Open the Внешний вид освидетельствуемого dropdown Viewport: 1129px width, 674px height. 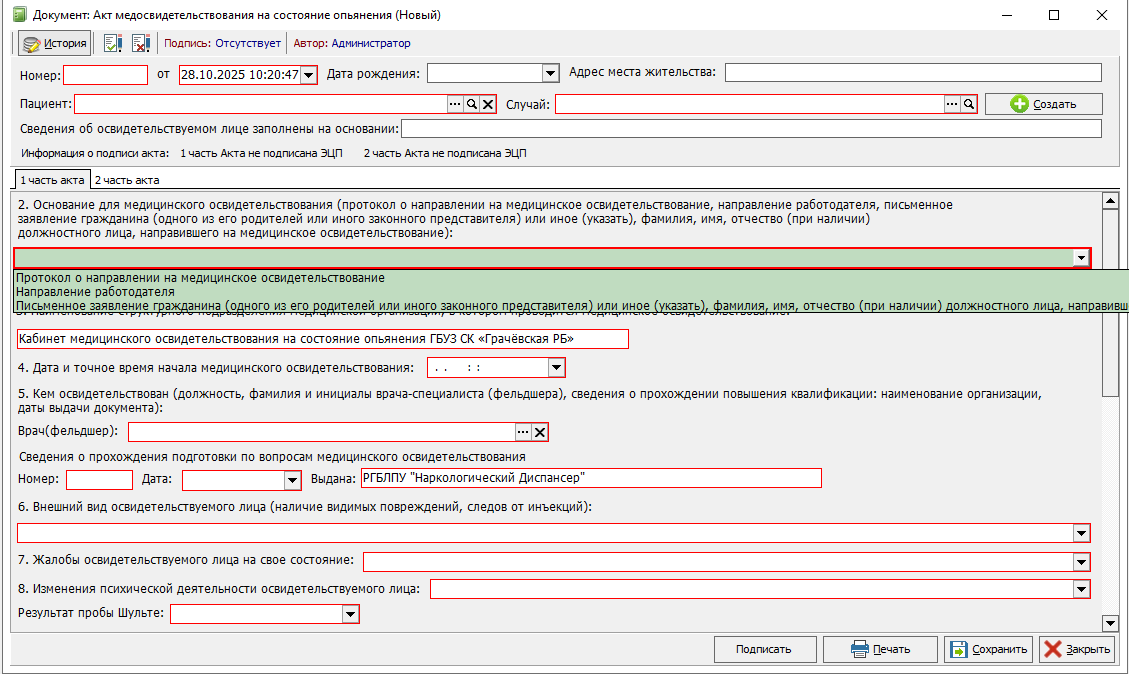pos(1081,533)
